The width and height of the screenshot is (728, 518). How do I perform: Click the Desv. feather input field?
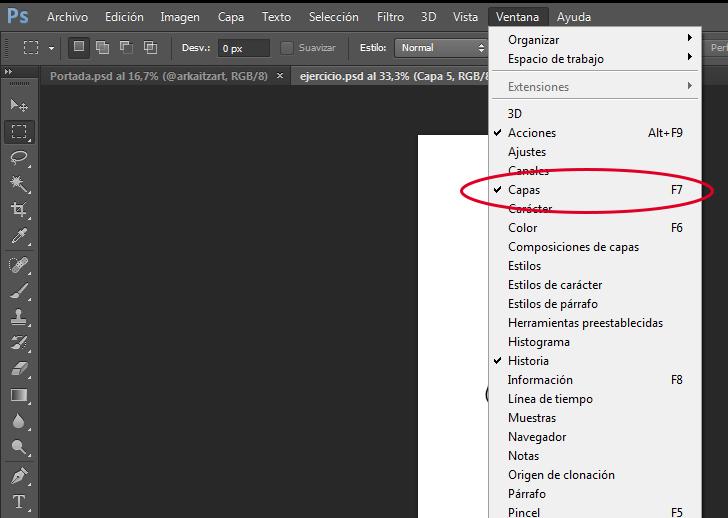[244, 48]
